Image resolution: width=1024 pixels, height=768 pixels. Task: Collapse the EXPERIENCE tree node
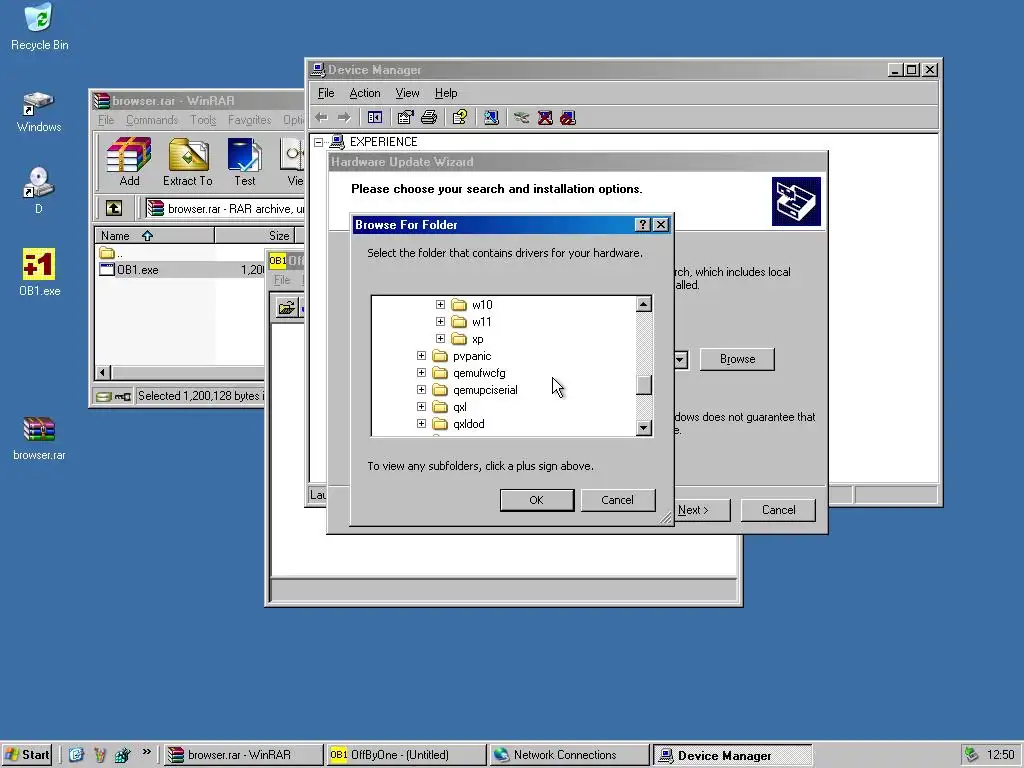(318, 142)
